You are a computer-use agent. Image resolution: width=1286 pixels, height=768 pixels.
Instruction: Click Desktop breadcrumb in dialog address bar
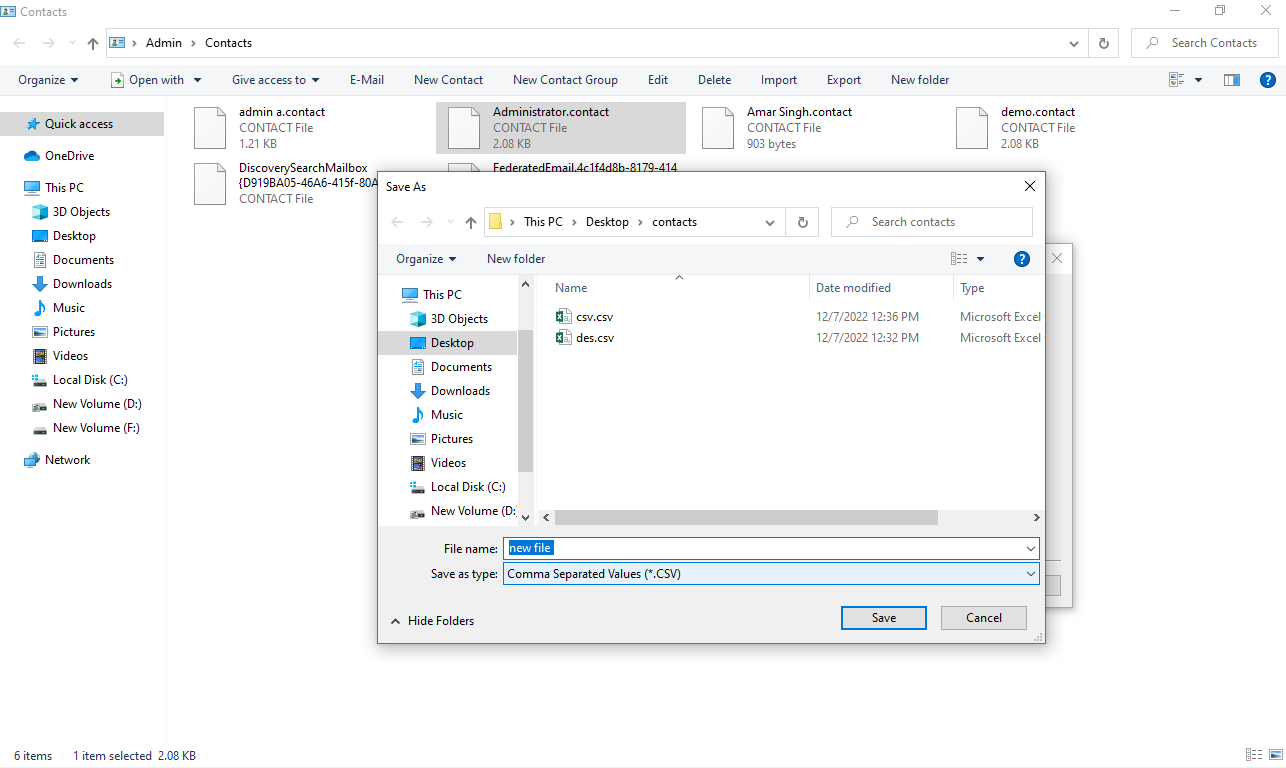[607, 222]
